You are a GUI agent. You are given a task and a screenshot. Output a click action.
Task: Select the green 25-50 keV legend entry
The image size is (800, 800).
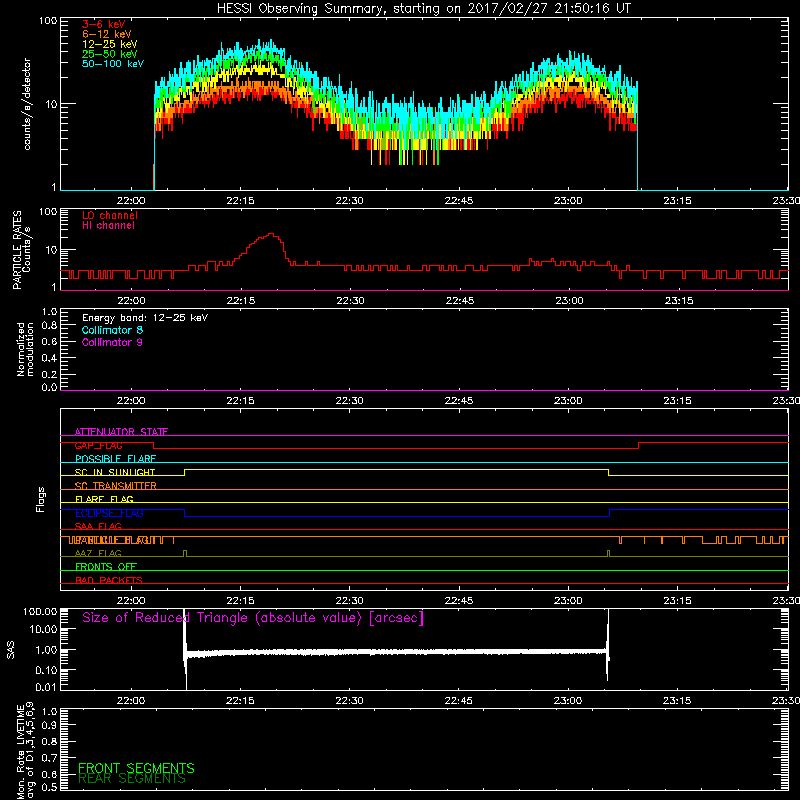109,54
